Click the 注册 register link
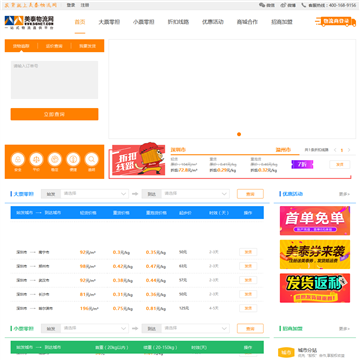 [85, 5]
